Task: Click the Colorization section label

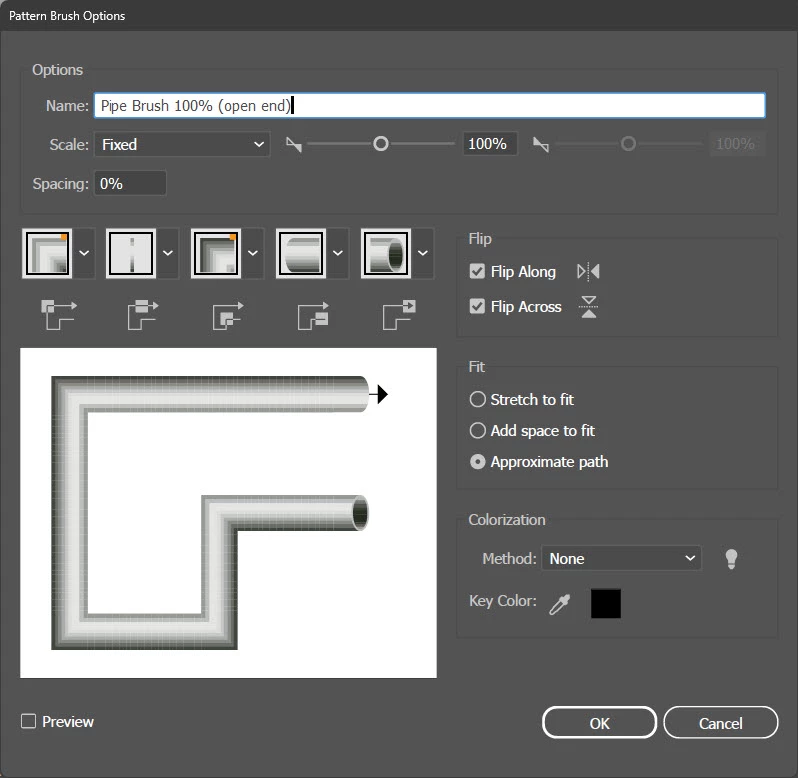Action: pyautogui.click(x=506, y=520)
